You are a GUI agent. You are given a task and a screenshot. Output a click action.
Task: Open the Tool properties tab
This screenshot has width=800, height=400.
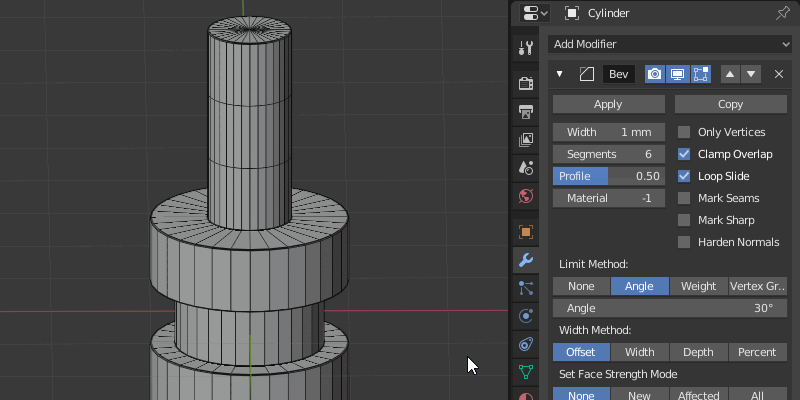coord(526,48)
